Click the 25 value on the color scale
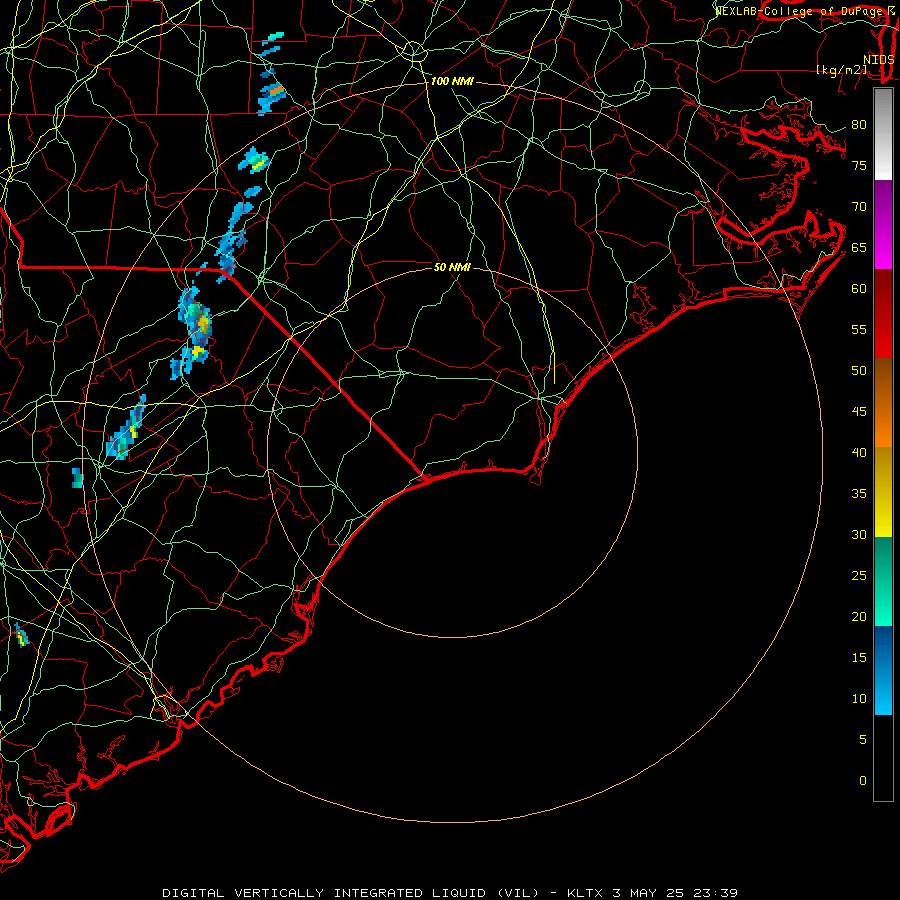This screenshot has height=900, width=900. (859, 576)
